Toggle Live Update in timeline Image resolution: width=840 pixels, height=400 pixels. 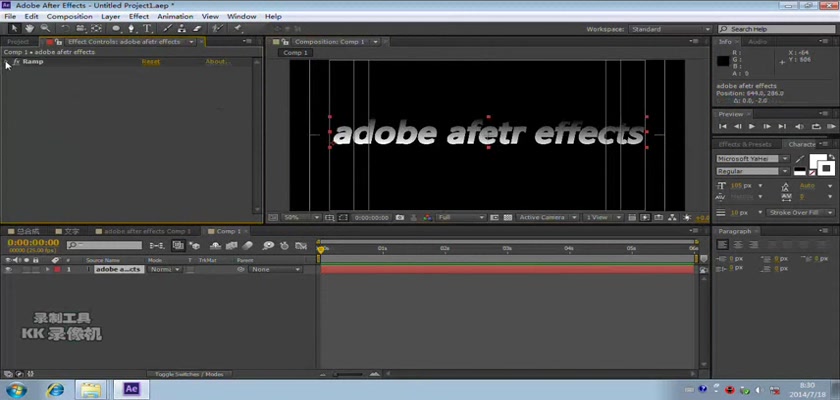click(178, 246)
